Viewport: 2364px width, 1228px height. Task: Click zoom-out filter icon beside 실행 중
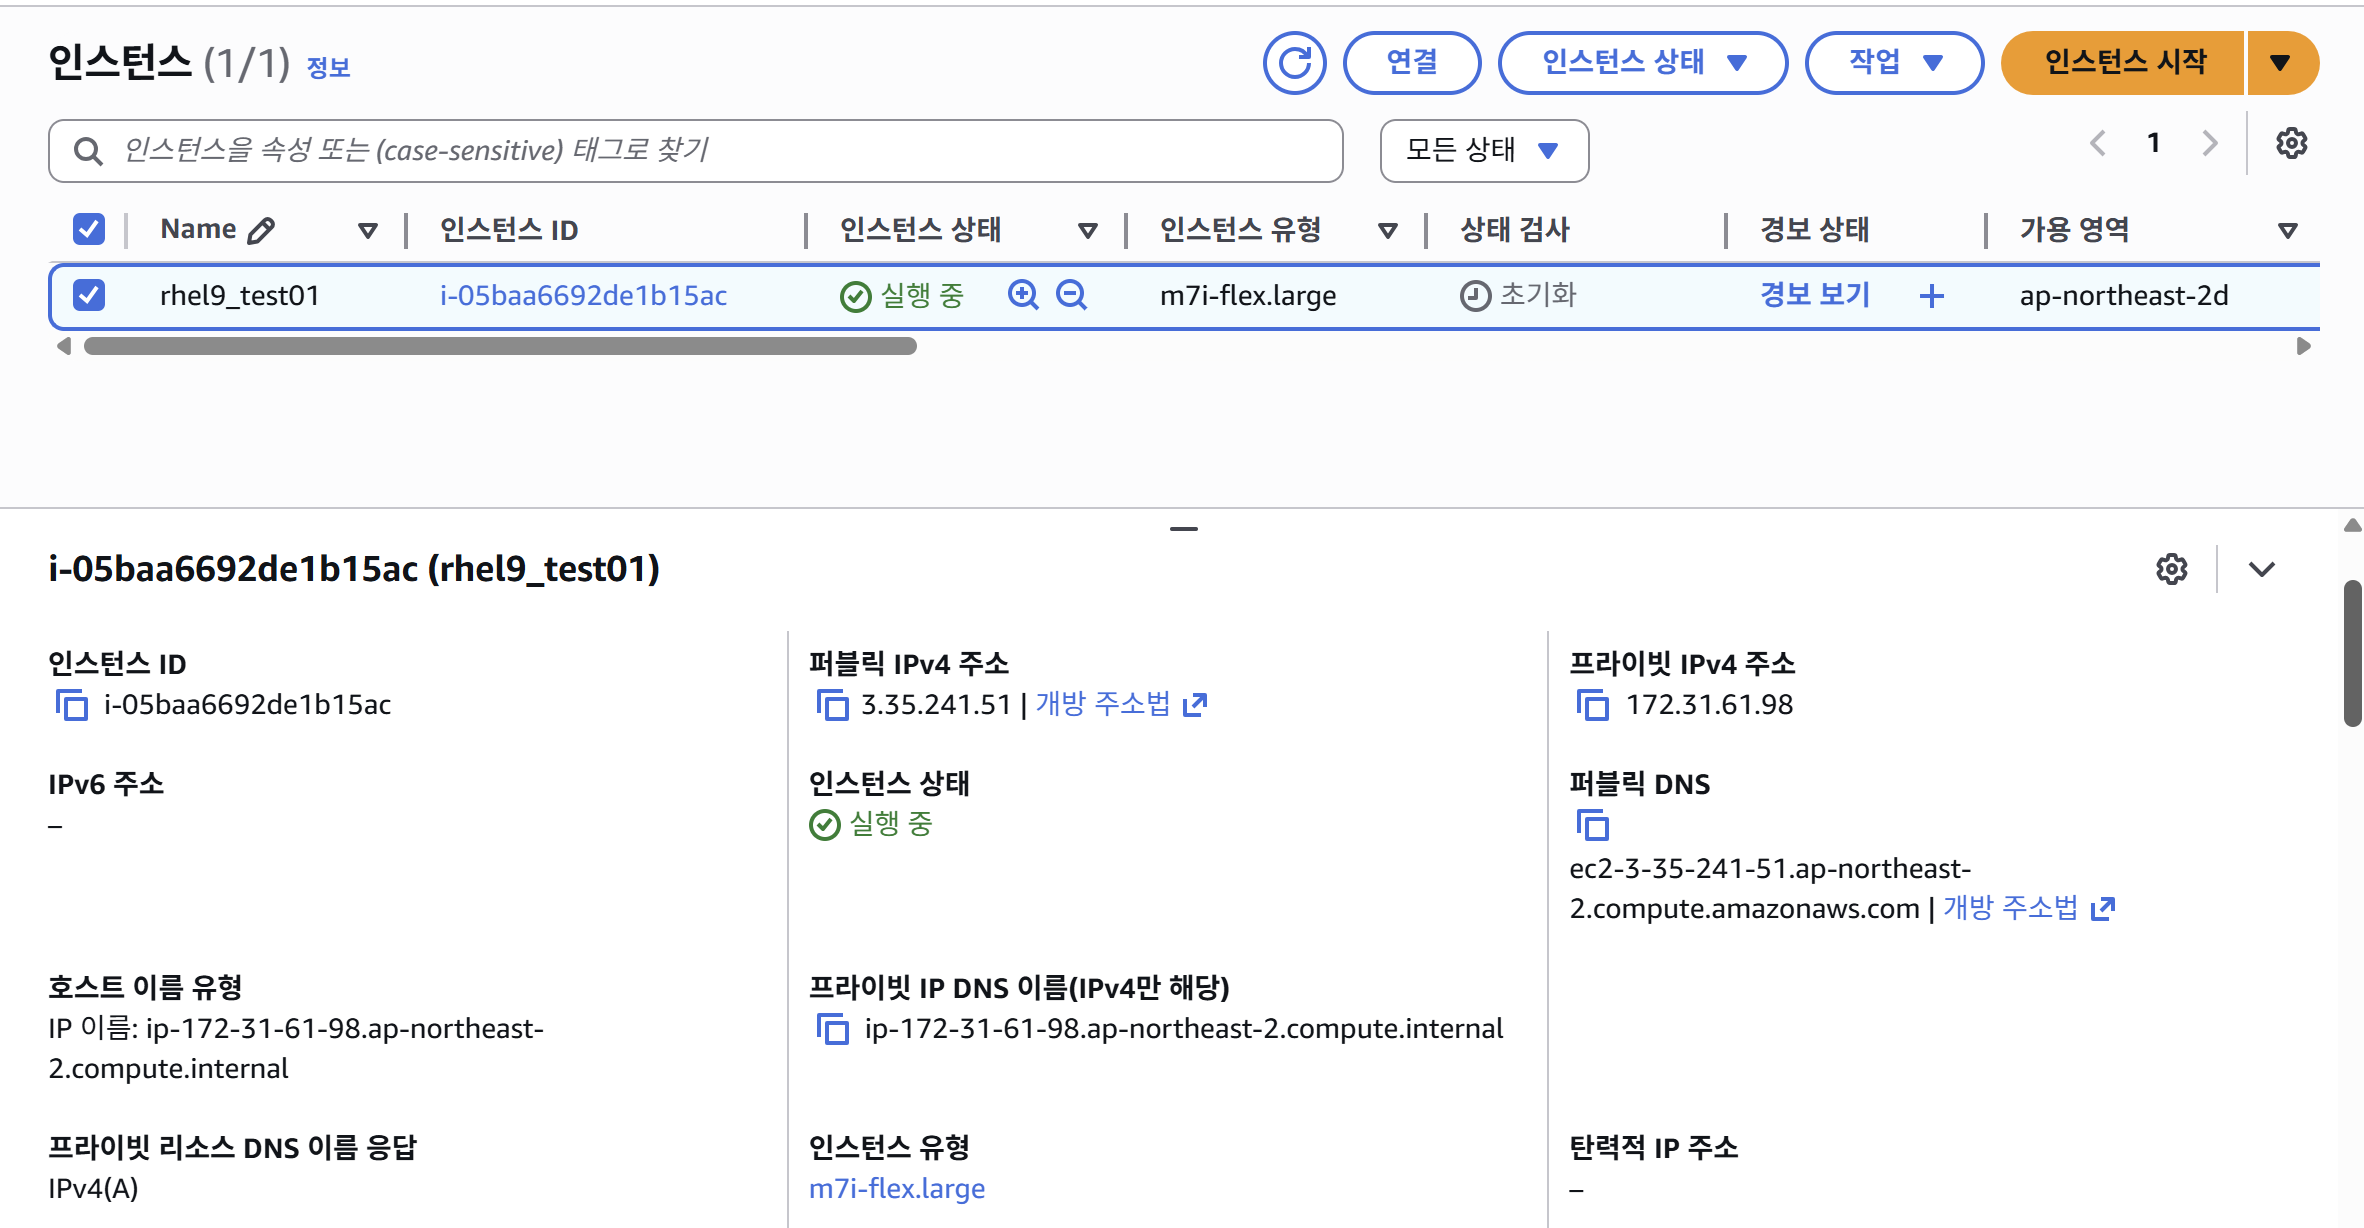click(x=1071, y=295)
